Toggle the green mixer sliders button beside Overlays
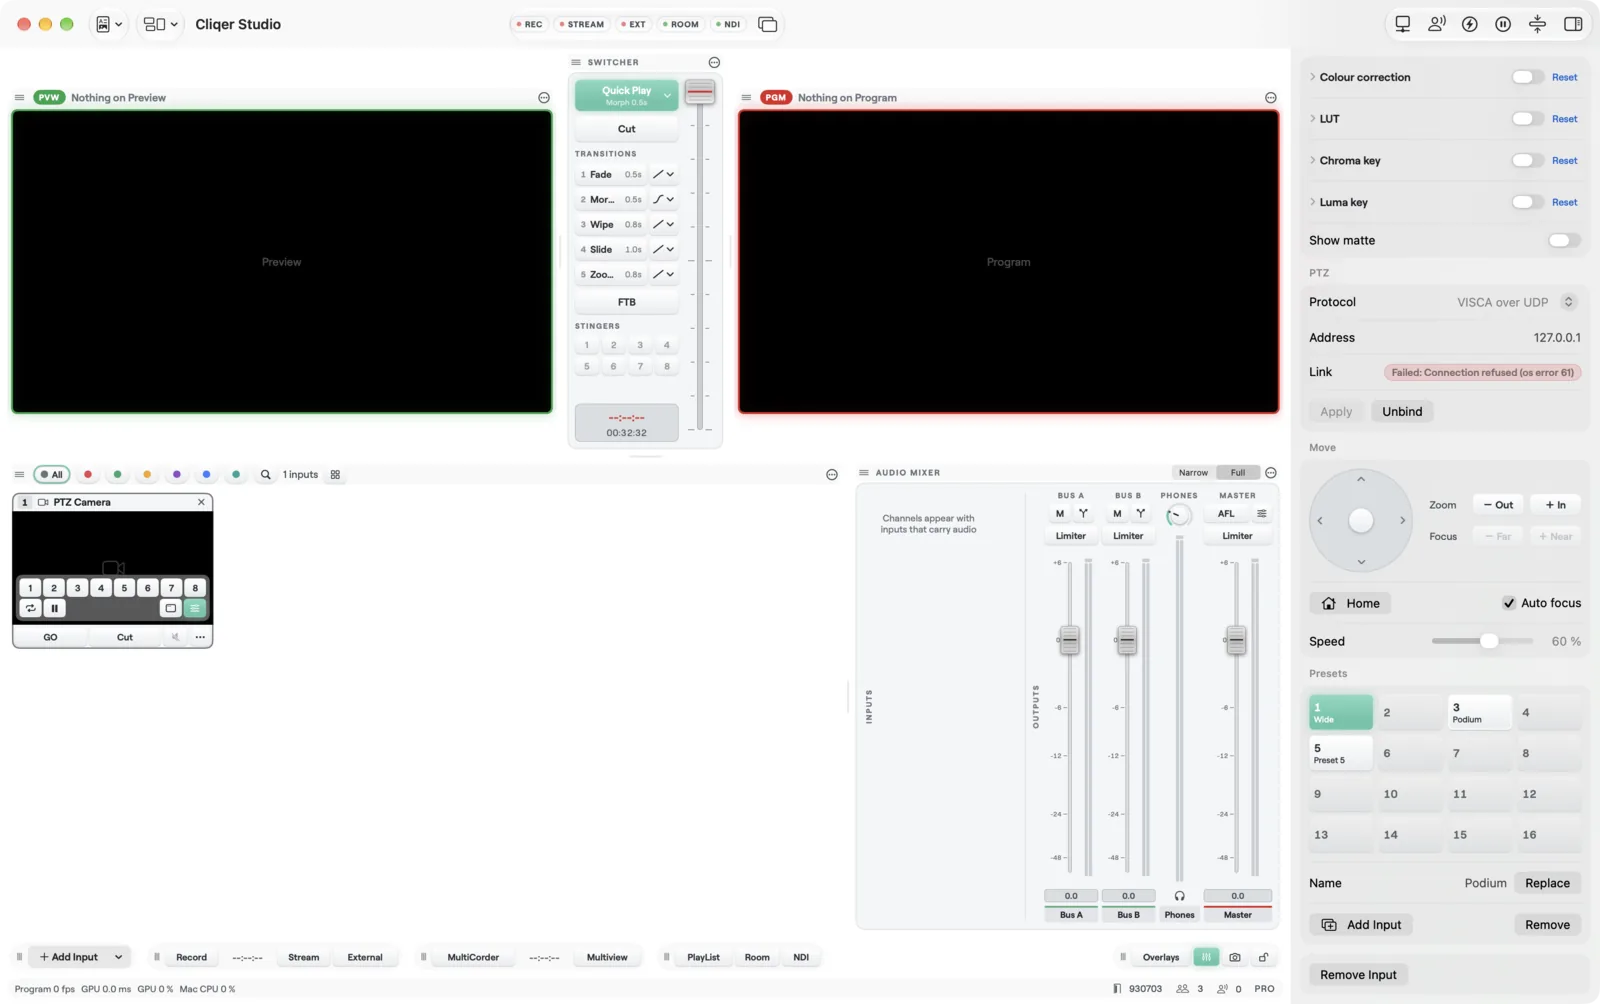This screenshot has width=1600, height=1004. (1206, 957)
